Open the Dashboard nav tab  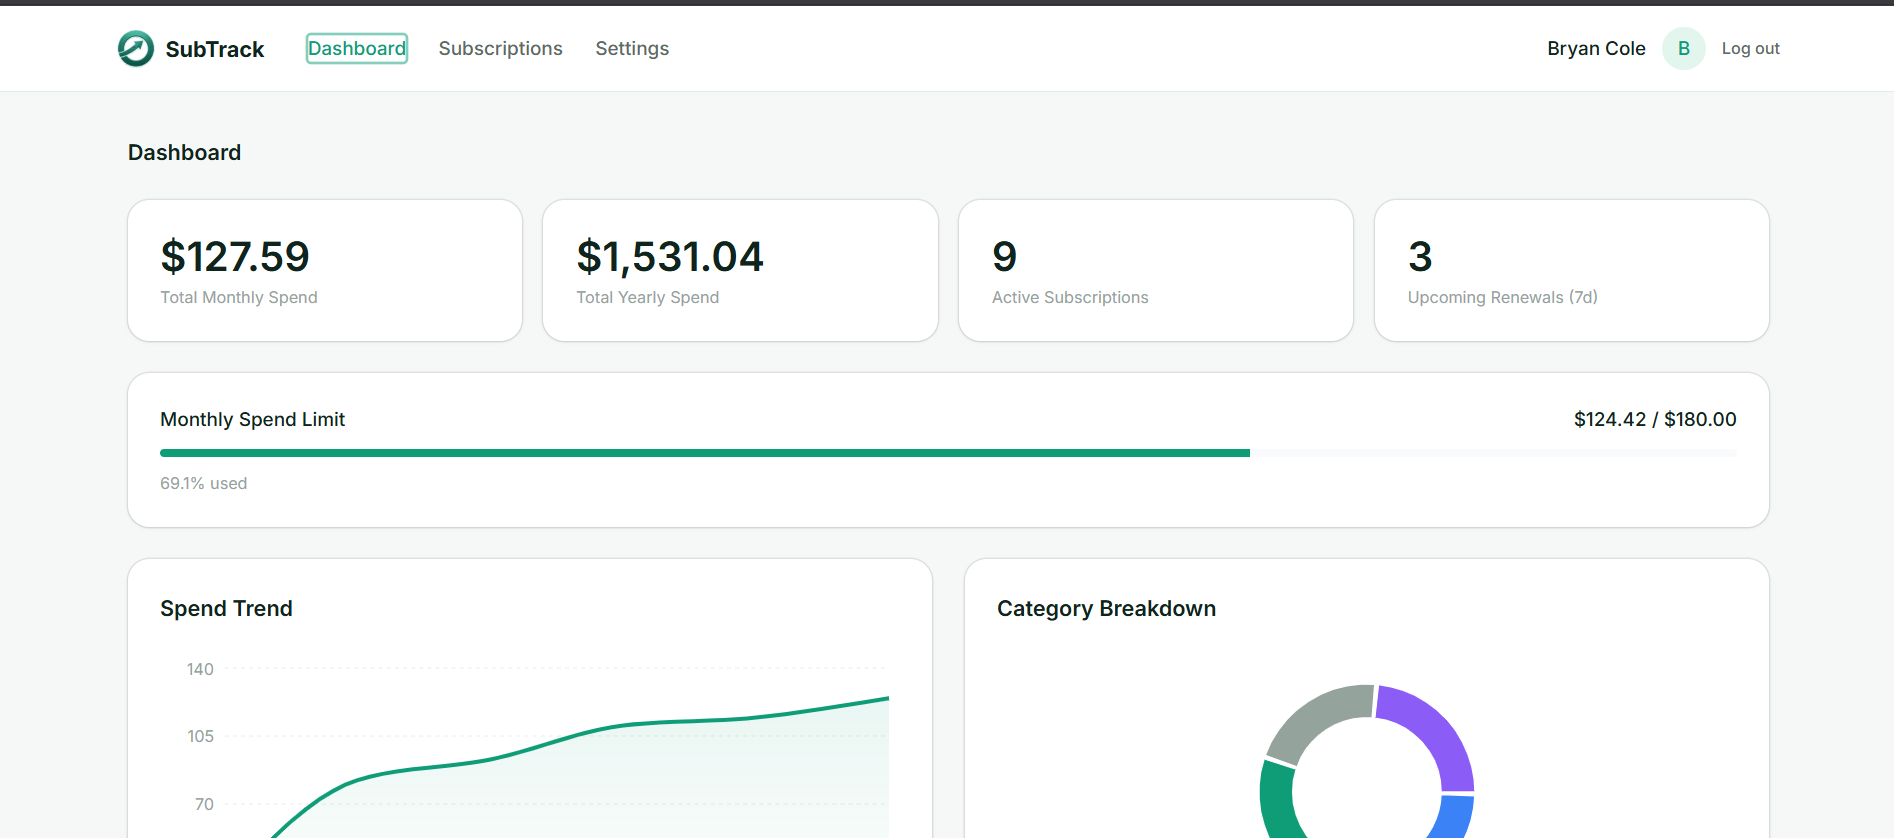(357, 48)
